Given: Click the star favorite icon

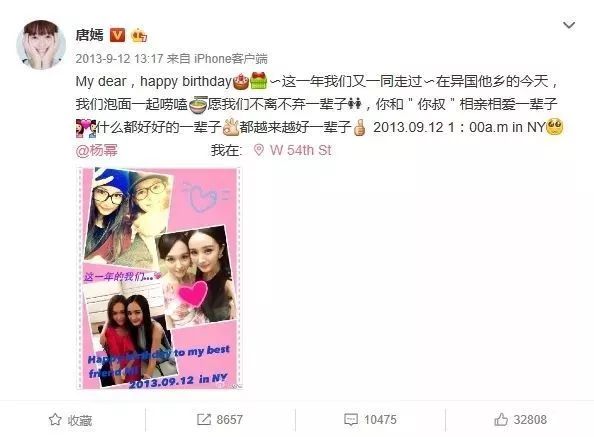Looking at the screenshot, I should [x=55, y=420].
